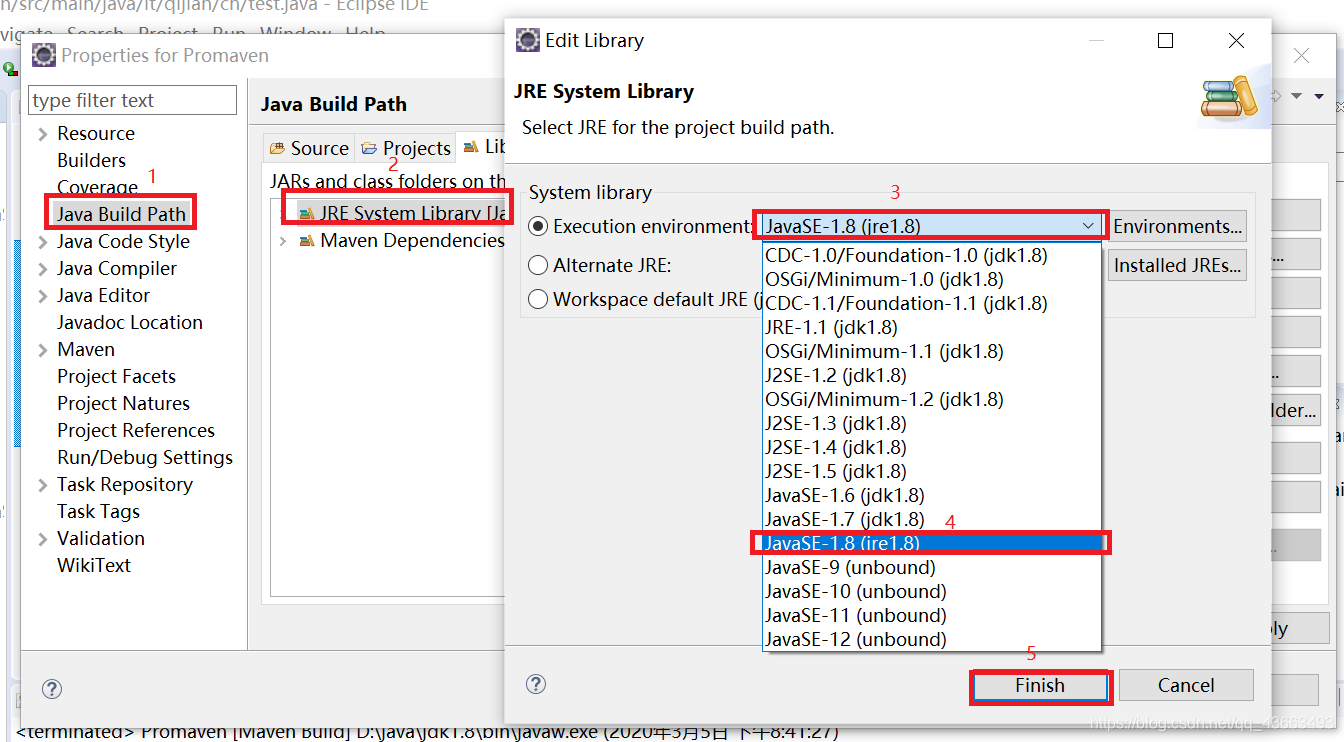Image resolution: width=1344 pixels, height=742 pixels.
Task: Choose JavaSE-11 (unbound) option
Action: 932,615
